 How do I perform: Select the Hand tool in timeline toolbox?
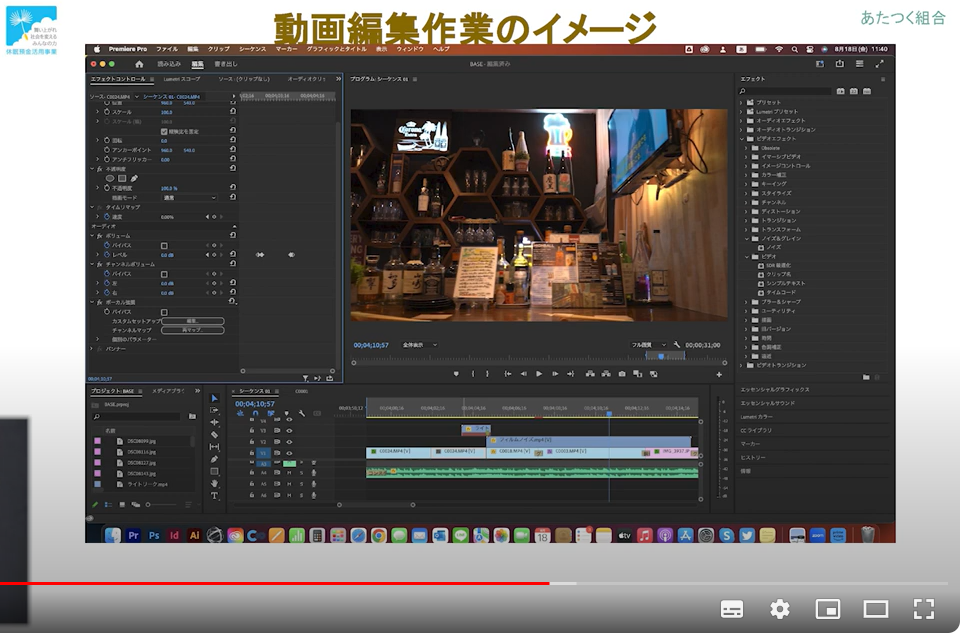coord(214,484)
